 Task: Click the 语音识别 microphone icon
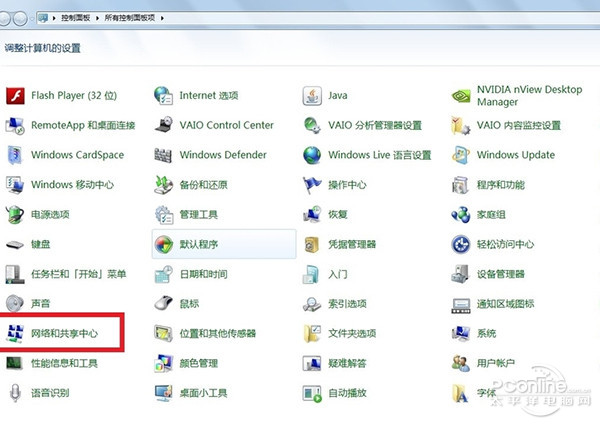[15, 393]
